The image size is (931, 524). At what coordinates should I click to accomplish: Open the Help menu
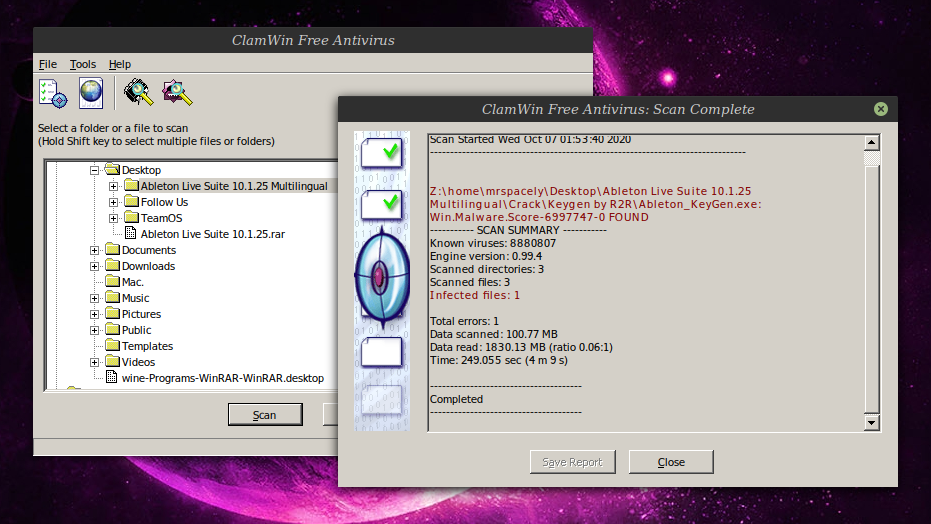(x=119, y=64)
